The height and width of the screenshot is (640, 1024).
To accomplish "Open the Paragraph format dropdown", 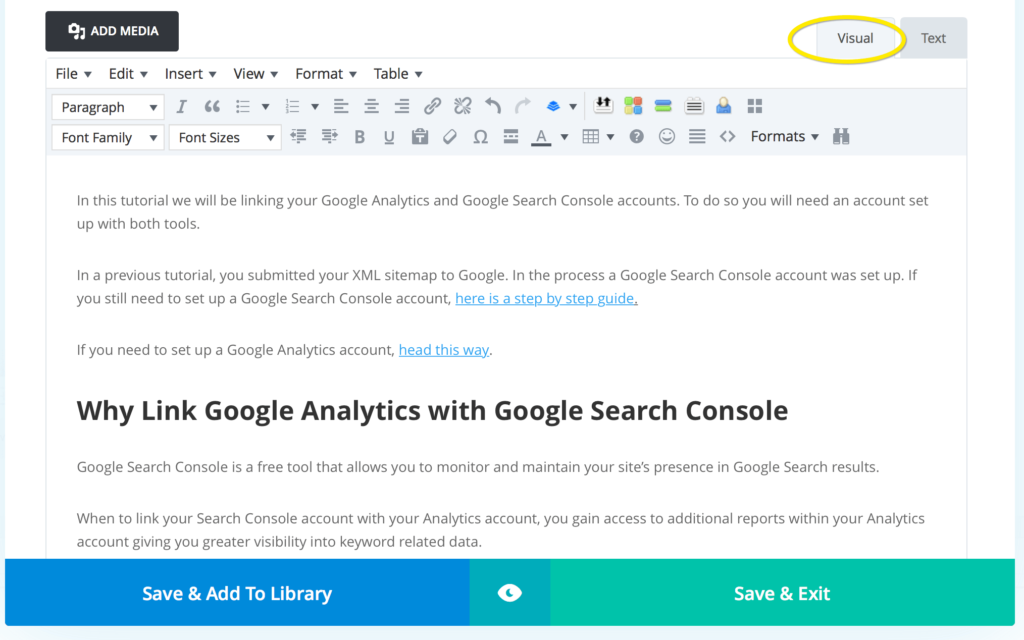I will point(108,107).
